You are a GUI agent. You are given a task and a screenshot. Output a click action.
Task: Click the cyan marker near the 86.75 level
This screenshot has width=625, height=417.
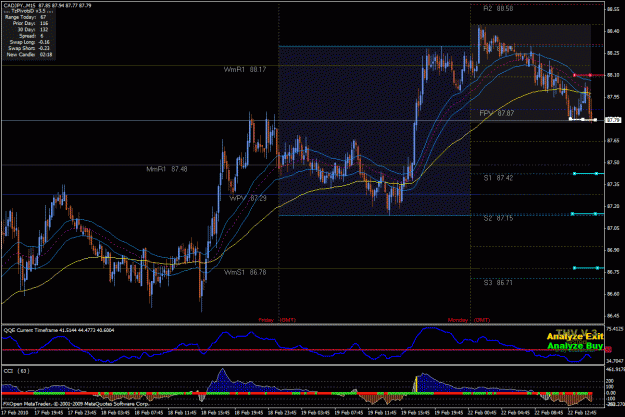tap(586, 268)
